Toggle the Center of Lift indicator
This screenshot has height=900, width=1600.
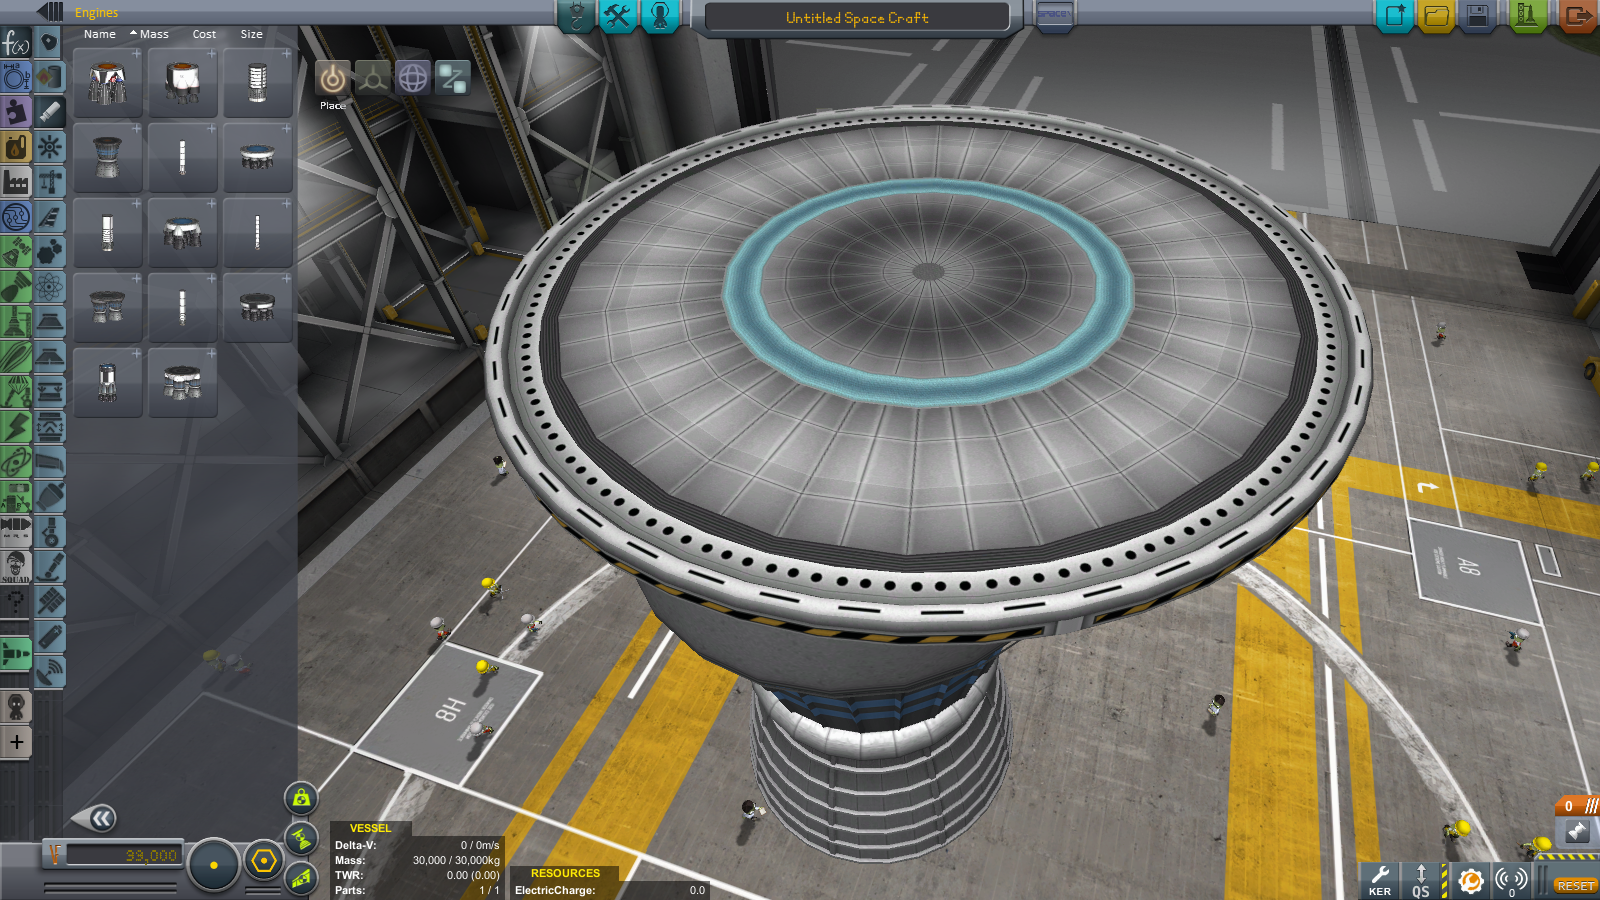pos(301,879)
